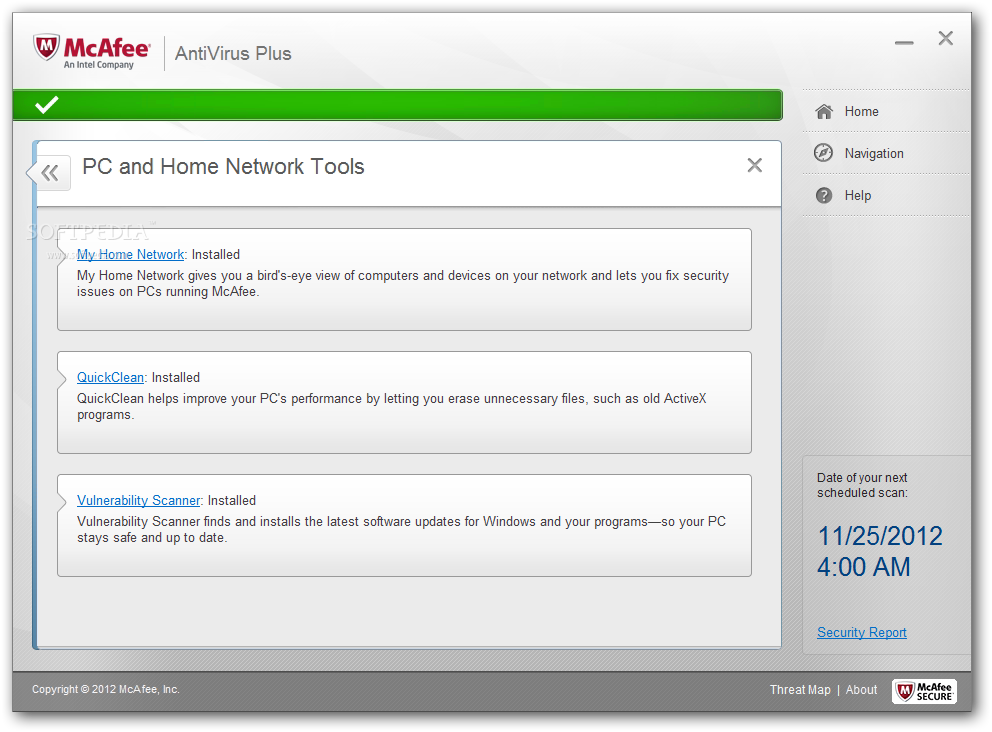The image size is (992, 732).
Task: Open the About link in the footer
Action: (861, 690)
